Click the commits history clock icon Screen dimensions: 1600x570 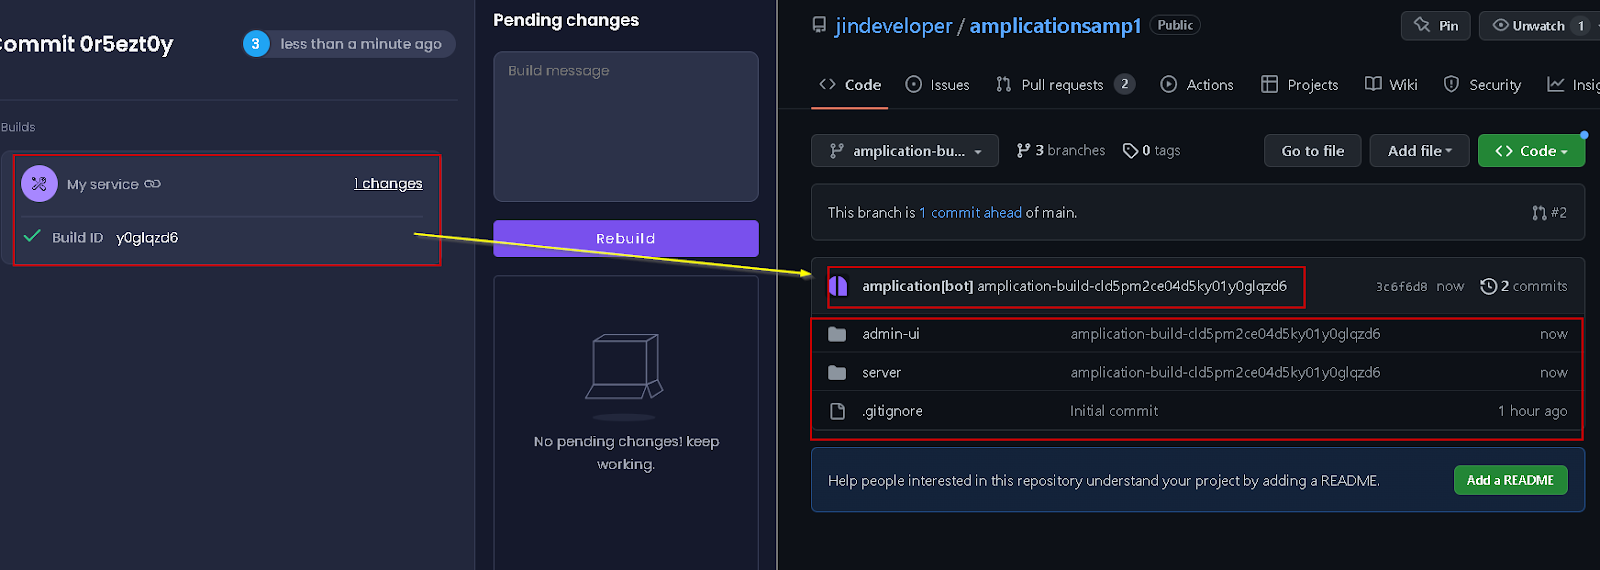(1488, 286)
